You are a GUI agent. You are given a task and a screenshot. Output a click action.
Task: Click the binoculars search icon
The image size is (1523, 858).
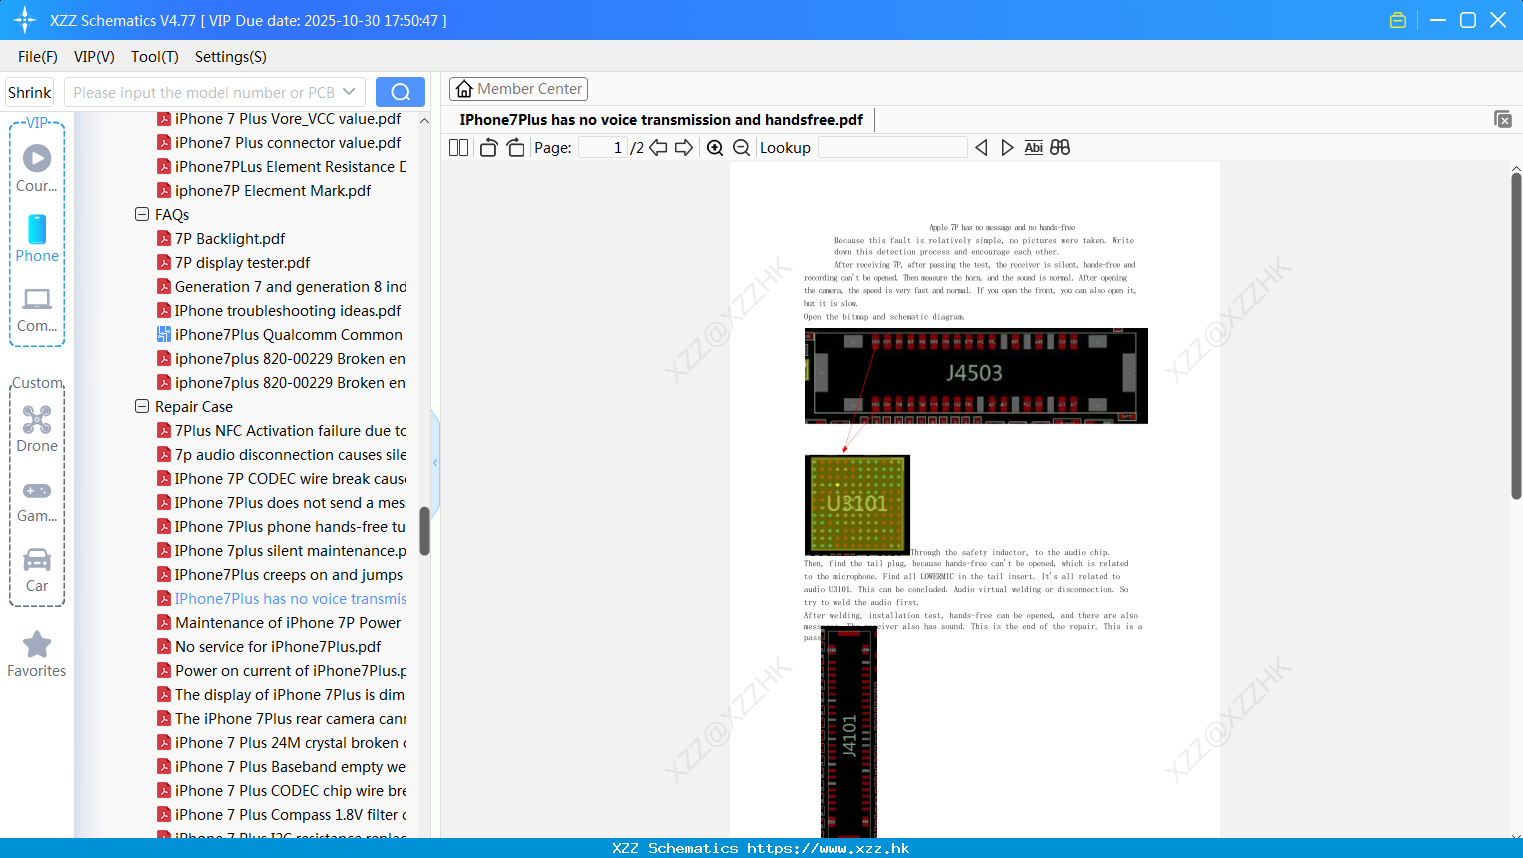[1060, 147]
